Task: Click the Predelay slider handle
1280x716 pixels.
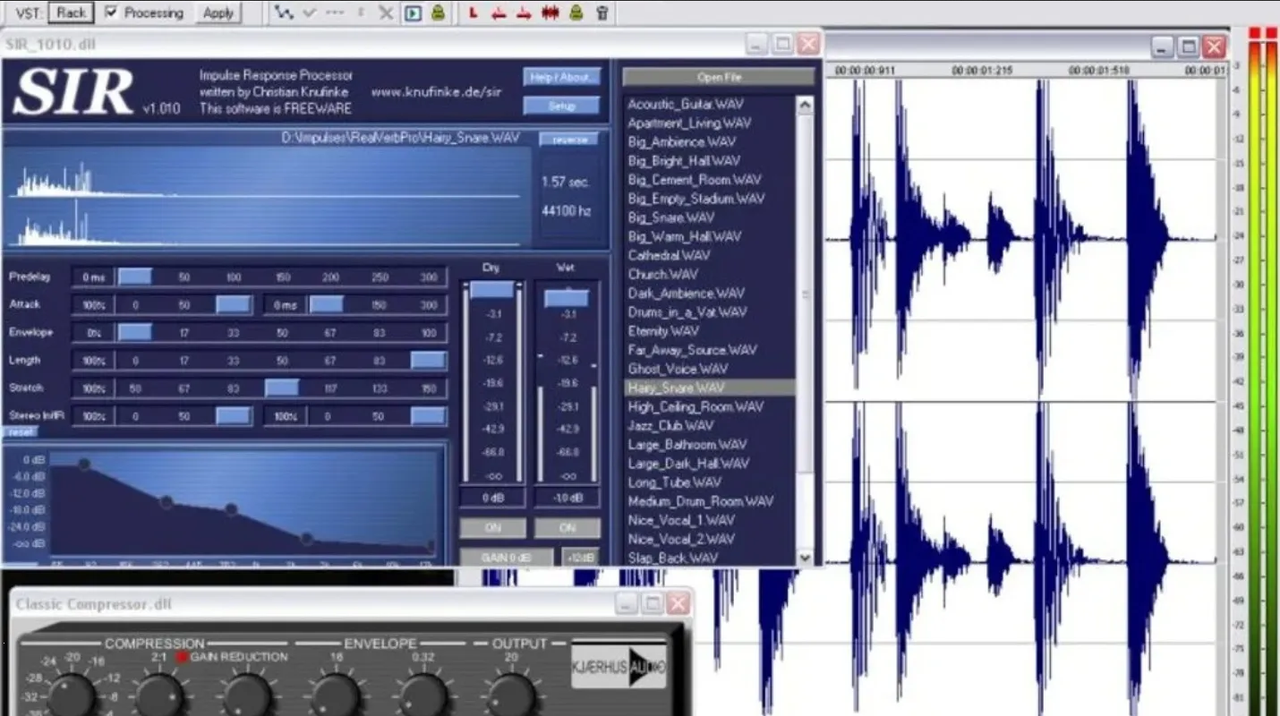Action: tap(135, 277)
